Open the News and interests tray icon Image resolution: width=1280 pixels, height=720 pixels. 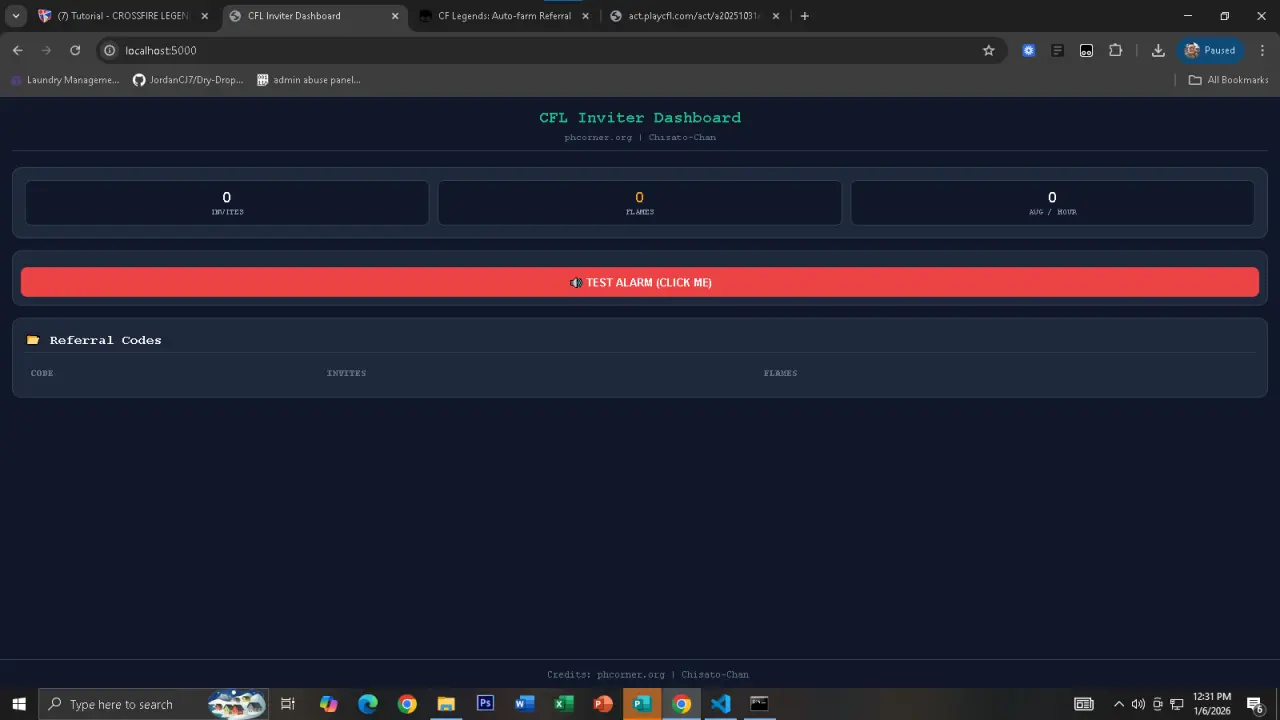1084,704
